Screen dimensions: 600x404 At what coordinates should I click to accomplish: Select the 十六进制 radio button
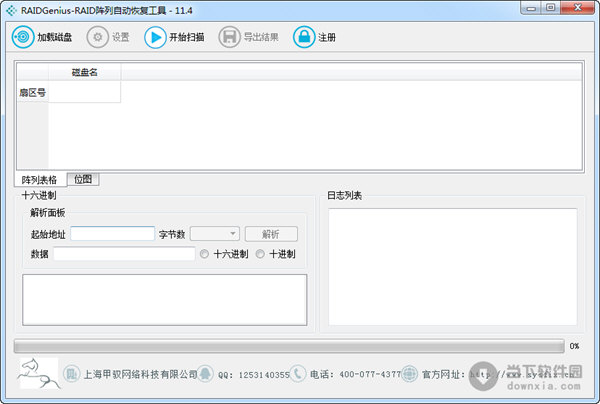204,254
